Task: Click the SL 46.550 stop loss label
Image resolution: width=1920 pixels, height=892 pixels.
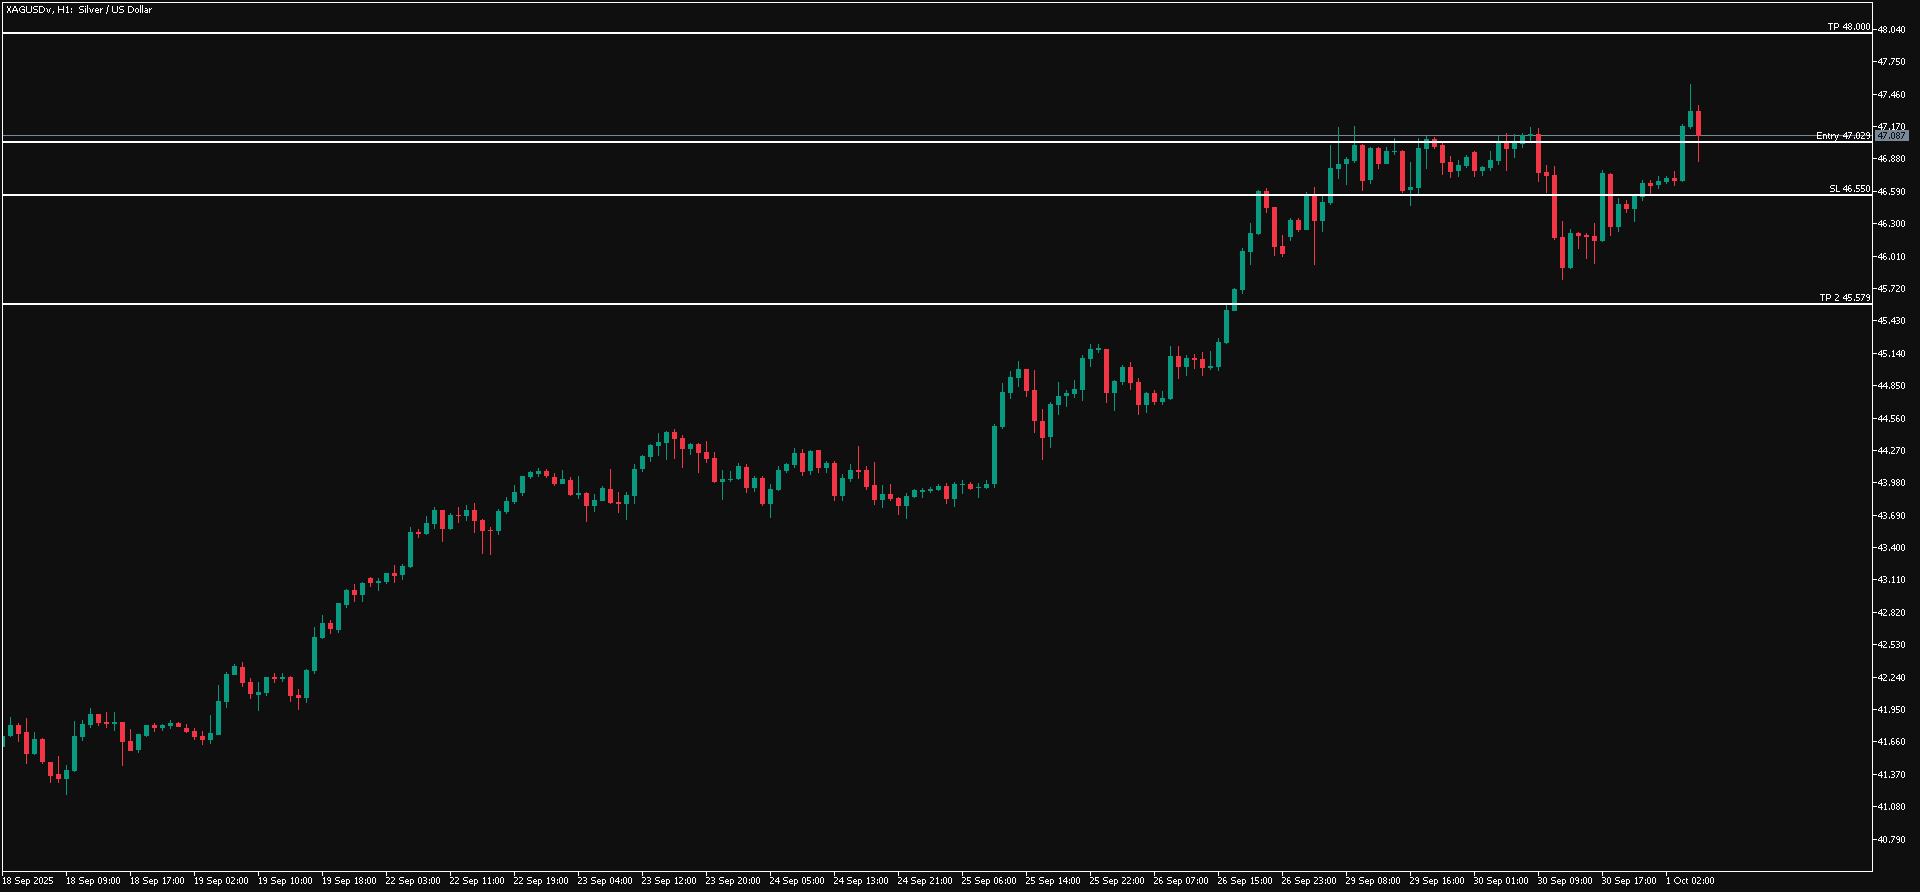Action: [1849, 189]
